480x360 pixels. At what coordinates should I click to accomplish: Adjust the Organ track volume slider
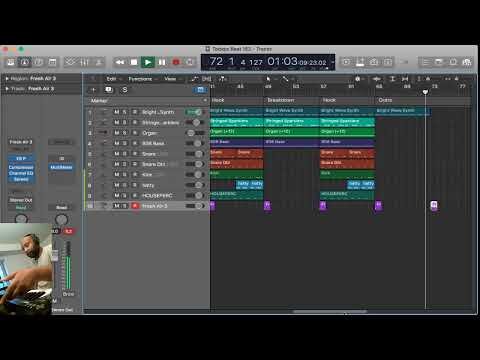195,133
